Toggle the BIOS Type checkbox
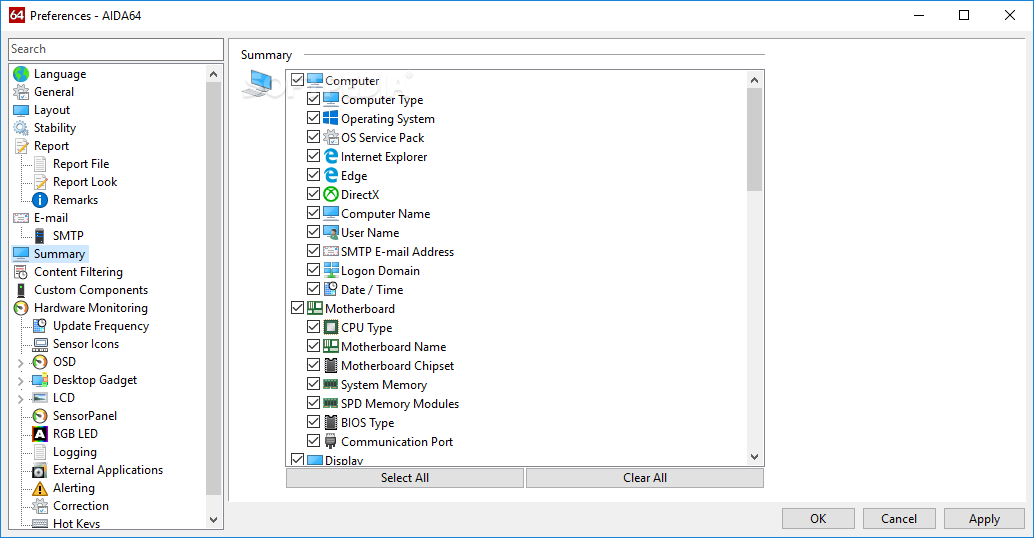The width and height of the screenshot is (1034, 538). 313,422
